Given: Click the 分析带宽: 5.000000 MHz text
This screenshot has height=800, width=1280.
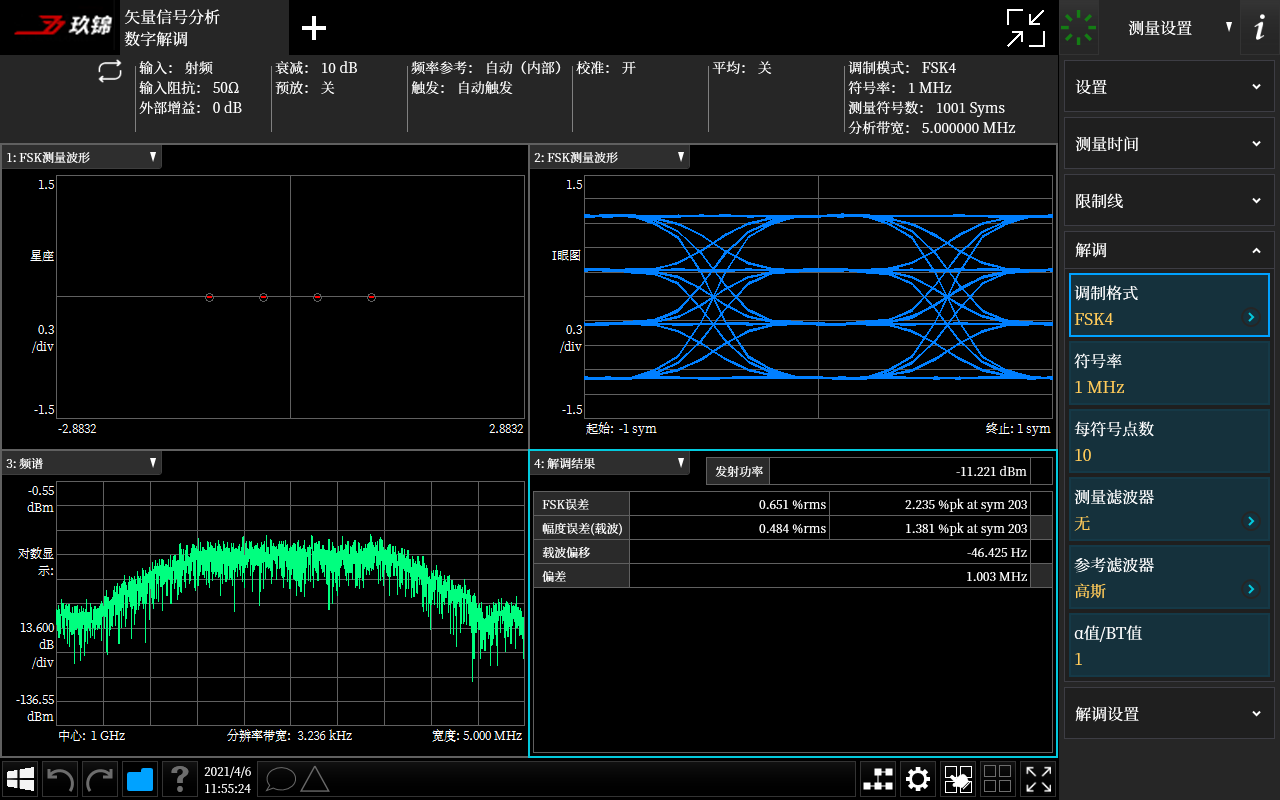Looking at the screenshot, I should tap(932, 128).
